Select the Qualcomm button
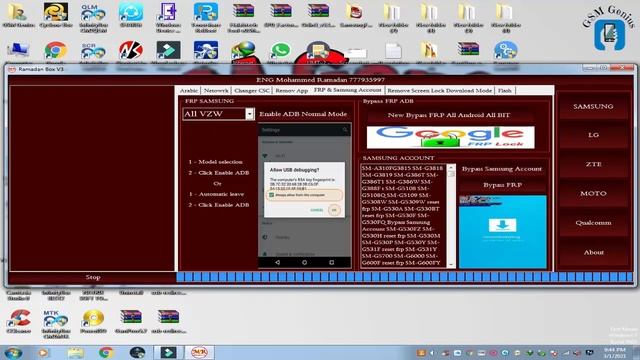Screen dimensions: 640x360 (x=593, y=223)
